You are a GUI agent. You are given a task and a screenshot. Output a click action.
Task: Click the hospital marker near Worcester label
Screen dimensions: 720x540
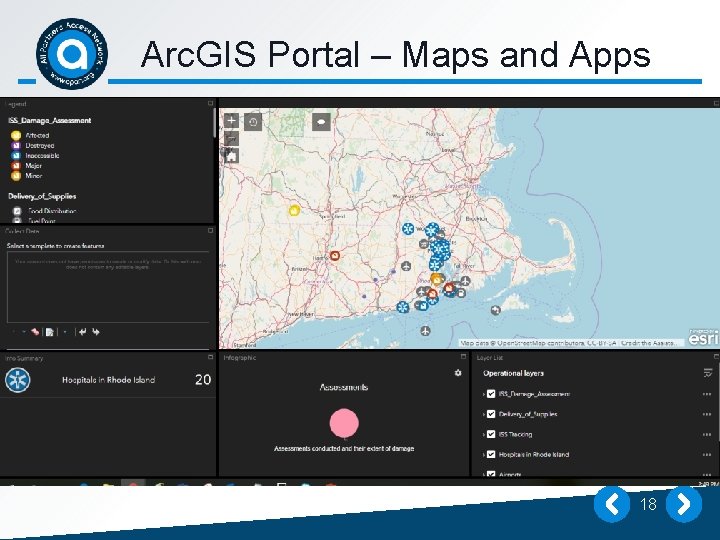coord(408,228)
